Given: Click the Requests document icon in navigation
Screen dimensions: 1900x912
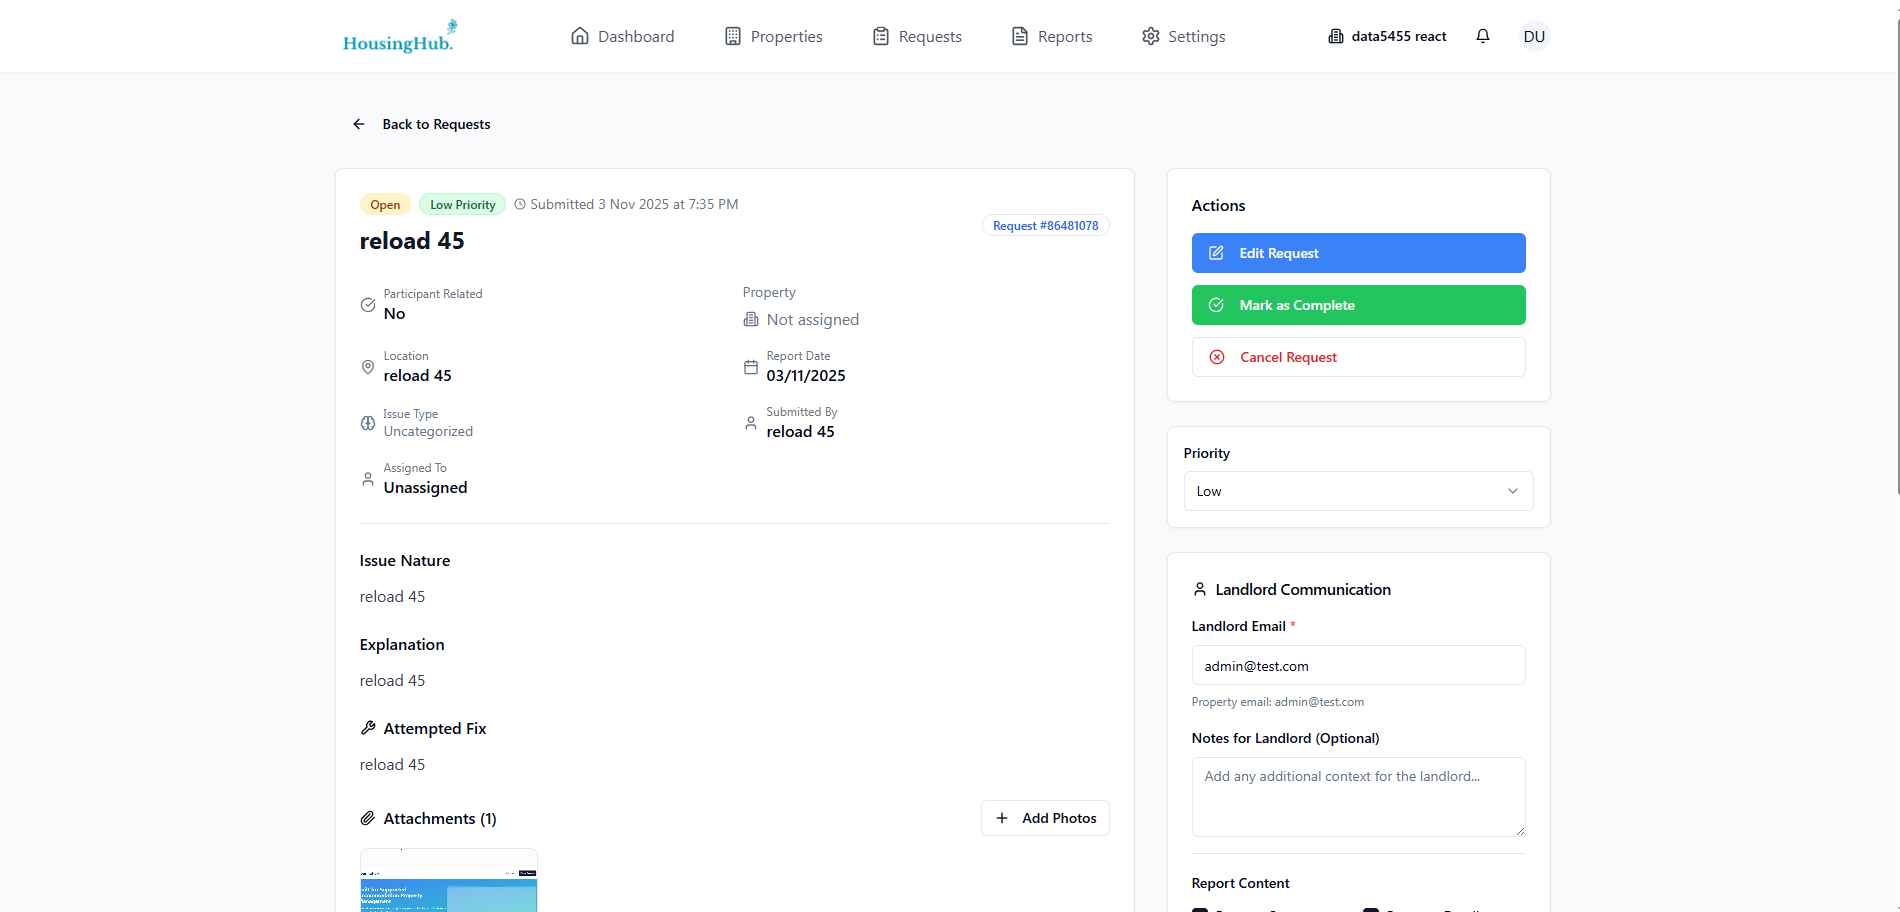Looking at the screenshot, I should tap(880, 35).
